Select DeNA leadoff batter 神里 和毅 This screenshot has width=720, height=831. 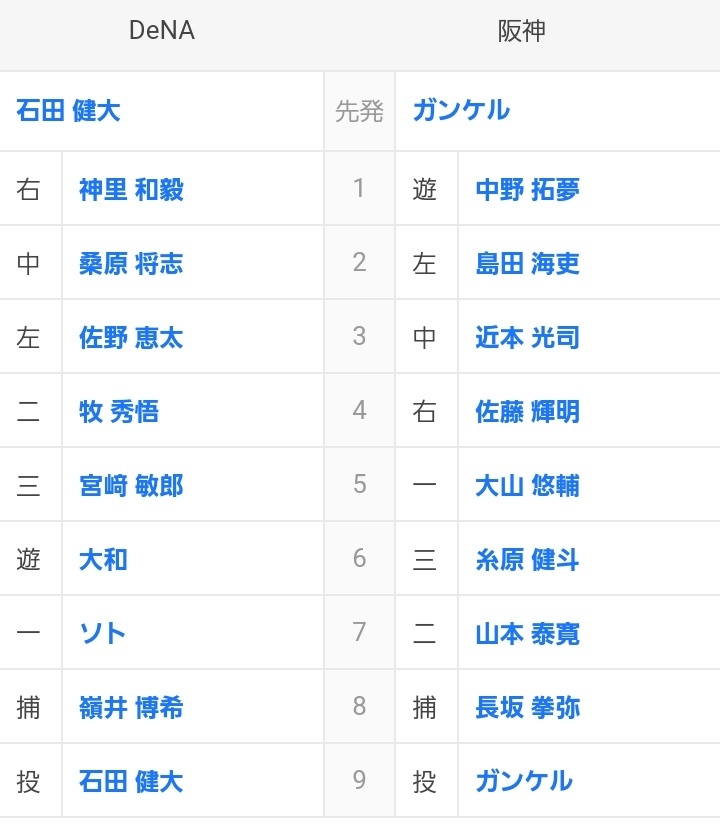coord(131,189)
